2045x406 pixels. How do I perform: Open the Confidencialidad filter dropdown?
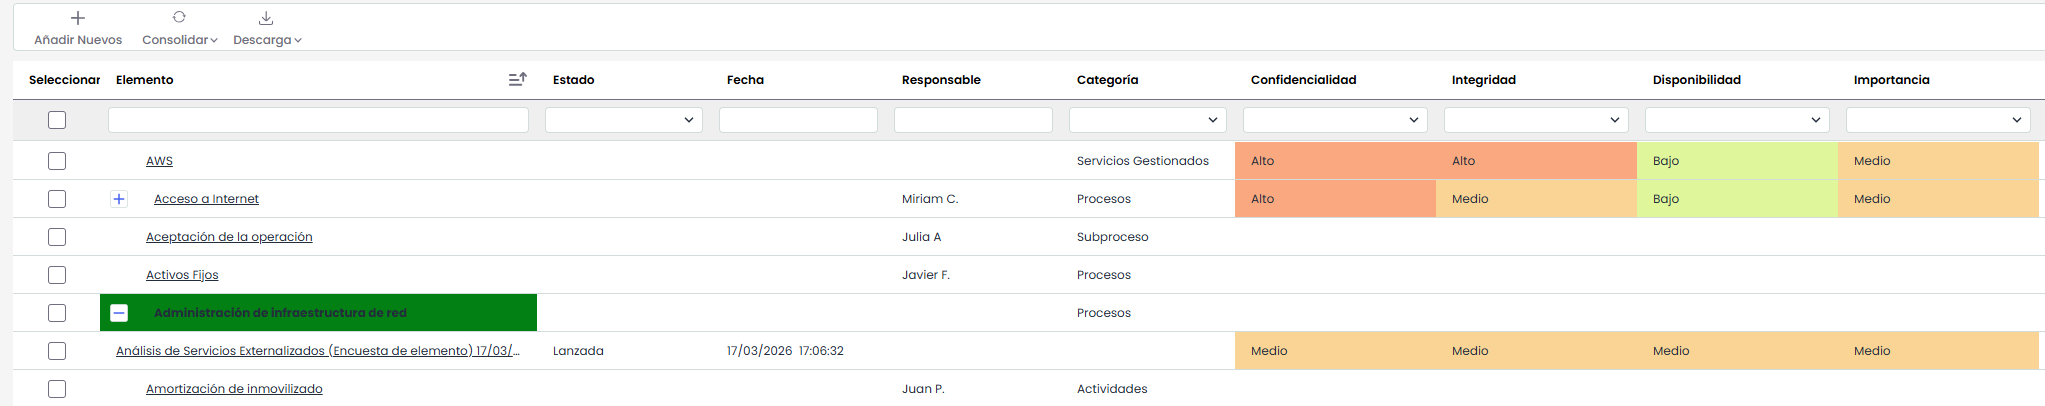tap(1334, 120)
